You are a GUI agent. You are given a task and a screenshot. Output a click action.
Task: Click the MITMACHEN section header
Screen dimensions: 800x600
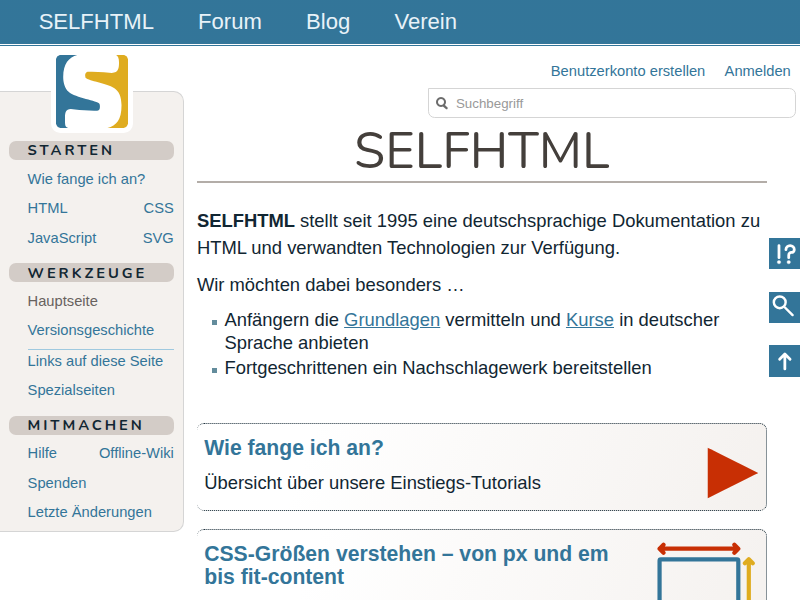(91, 426)
